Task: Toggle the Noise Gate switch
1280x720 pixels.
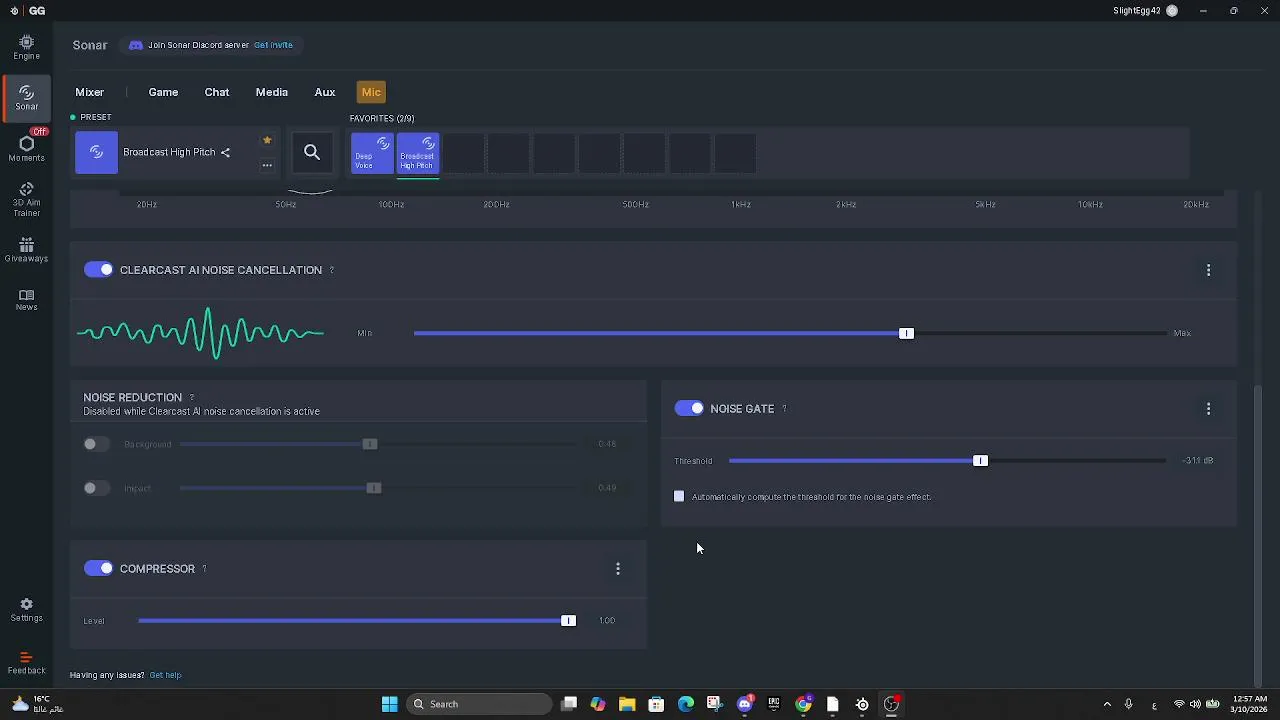Action: tap(689, 408)
